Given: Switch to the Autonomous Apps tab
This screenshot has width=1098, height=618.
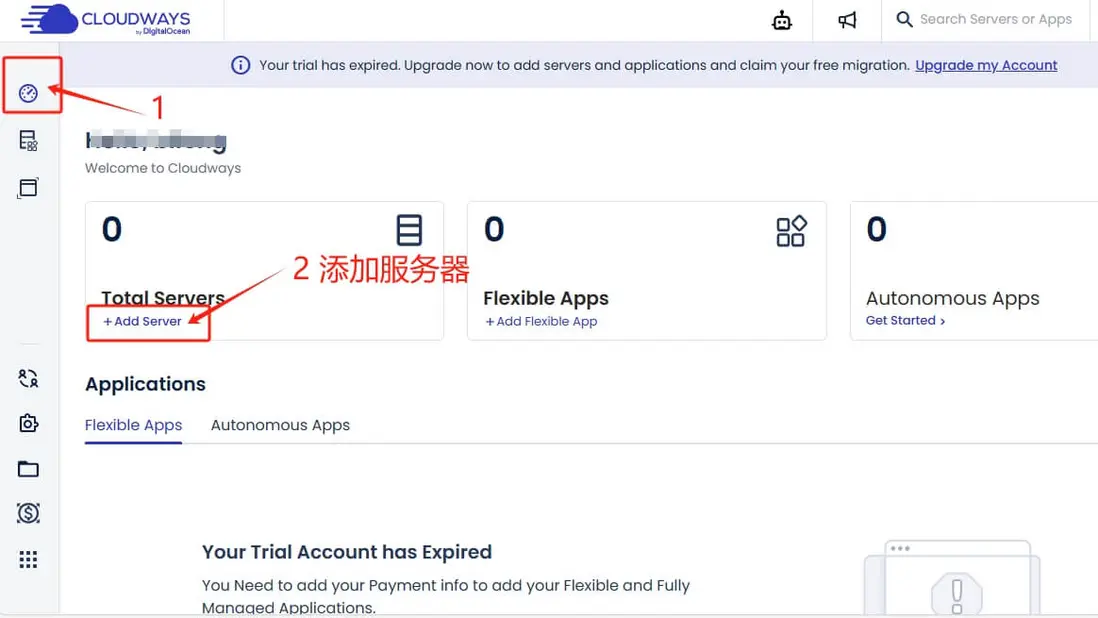Looking at the screenshot, I should 280,425.
